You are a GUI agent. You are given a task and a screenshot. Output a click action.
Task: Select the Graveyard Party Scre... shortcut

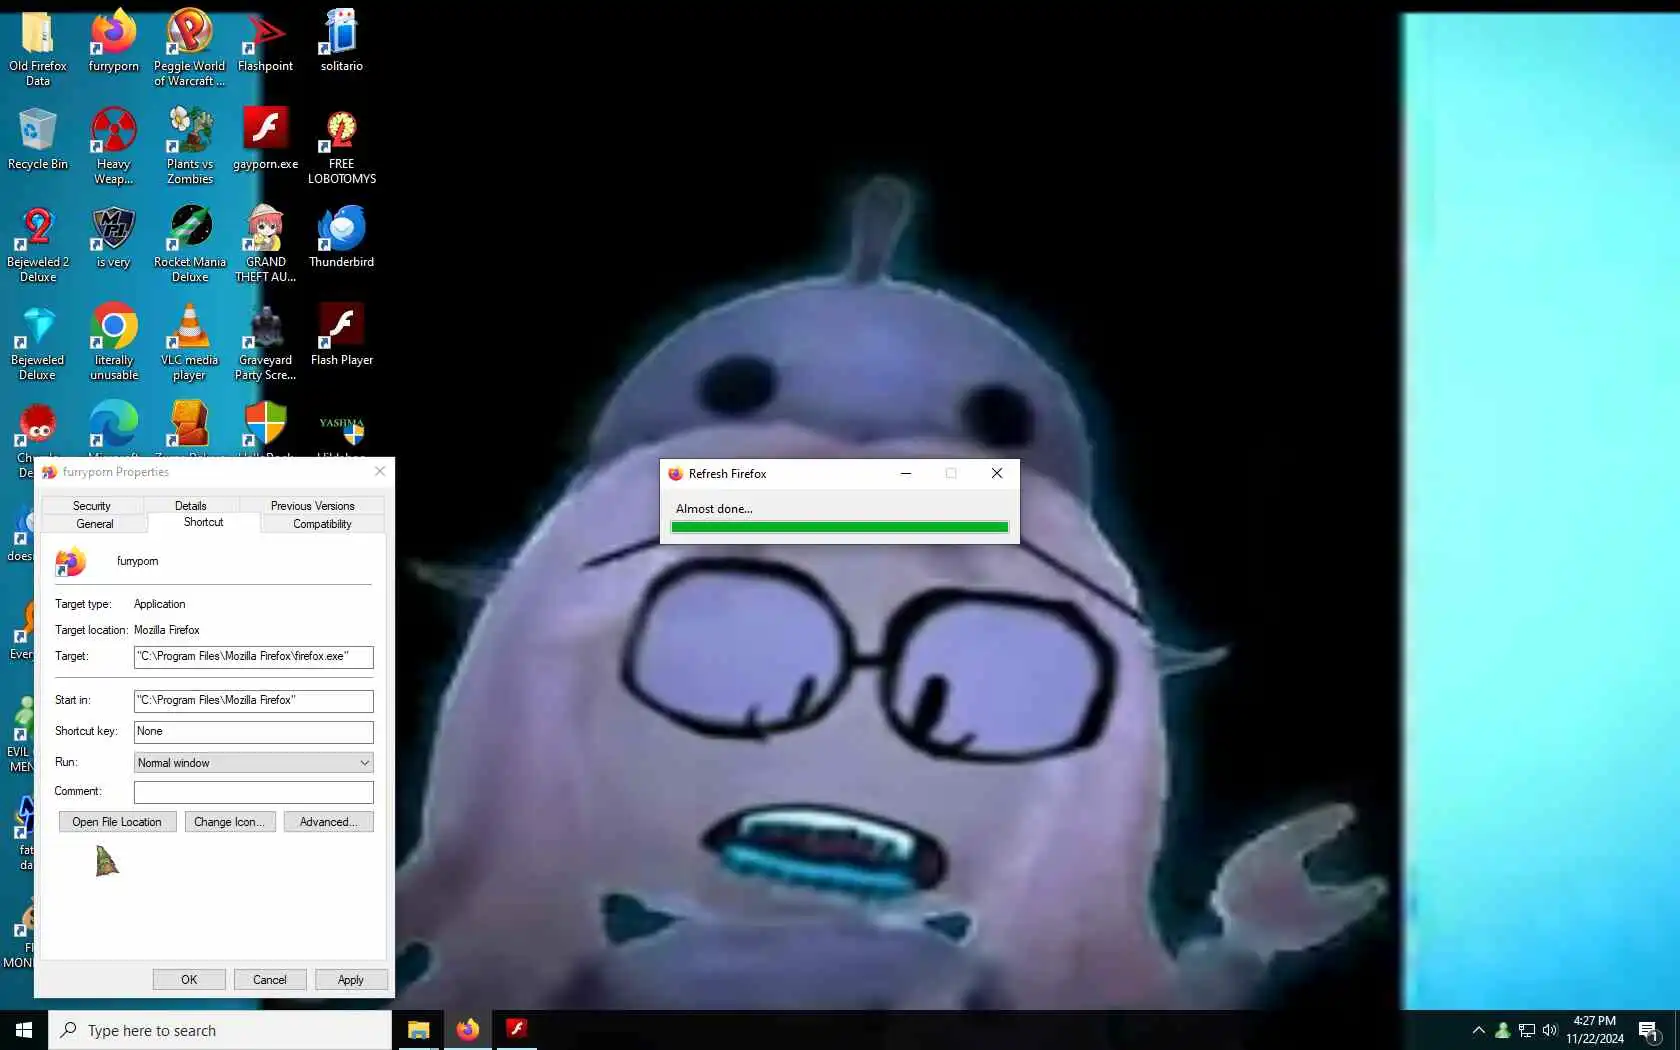[265, 326]
